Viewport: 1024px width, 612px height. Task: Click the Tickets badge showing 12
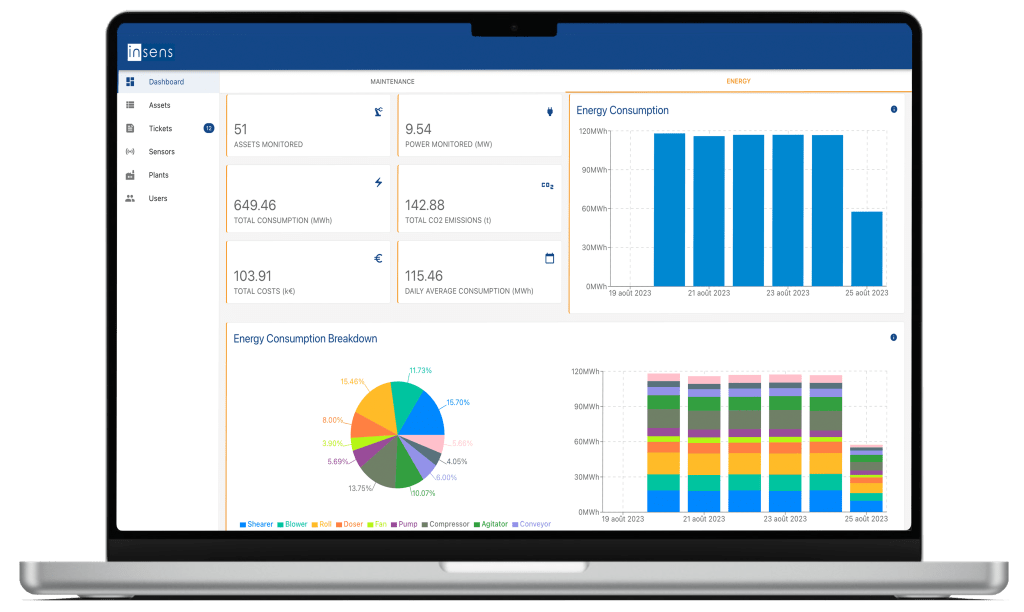pyautogui.click(x=208, y=128)
